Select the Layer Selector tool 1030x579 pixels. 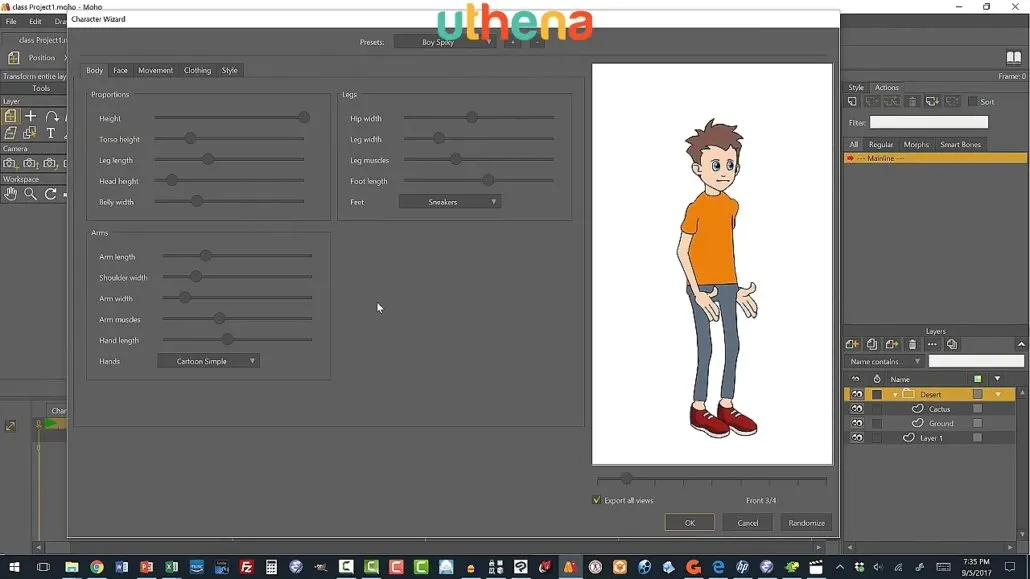pos(30,133)
